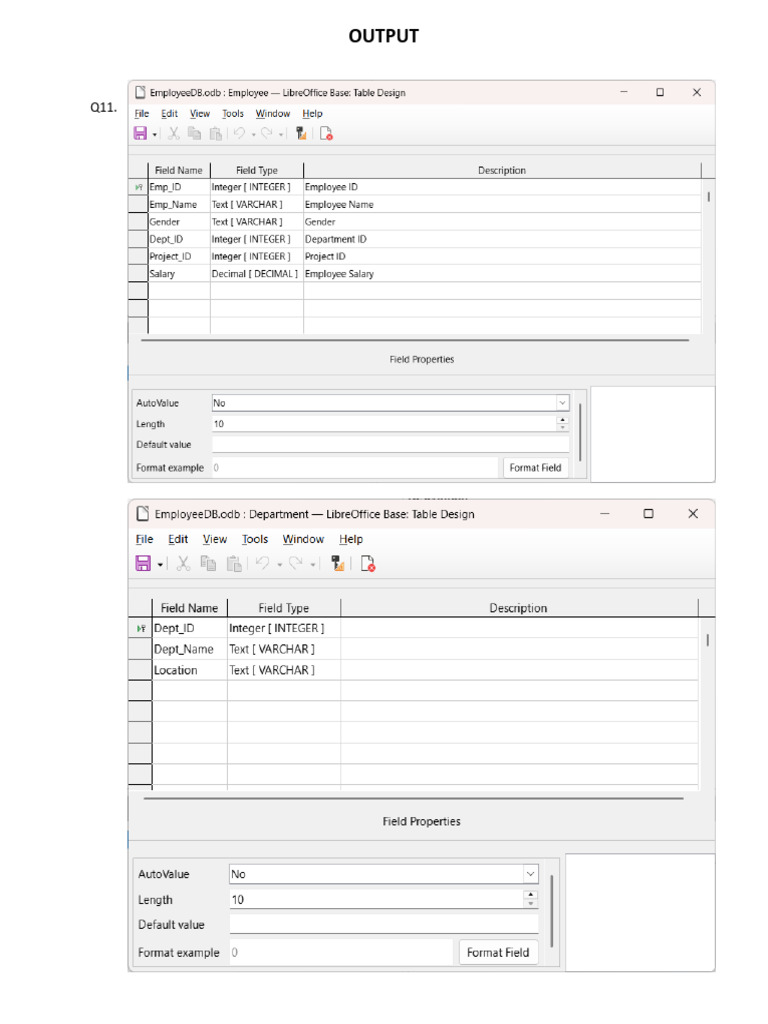Click Length stepper in Department window
Viewport: 768px width, 1024px height.
point(530,899)
